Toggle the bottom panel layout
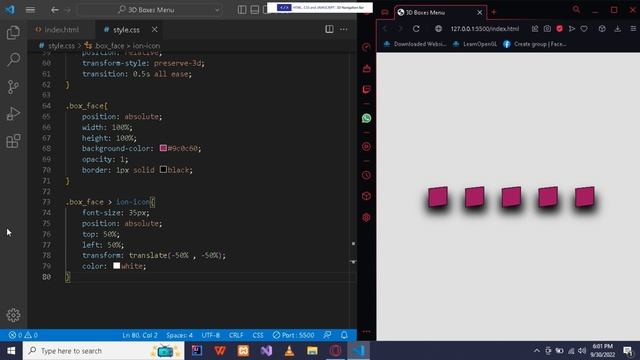This screenshot has height=360, width=640. 255,9
